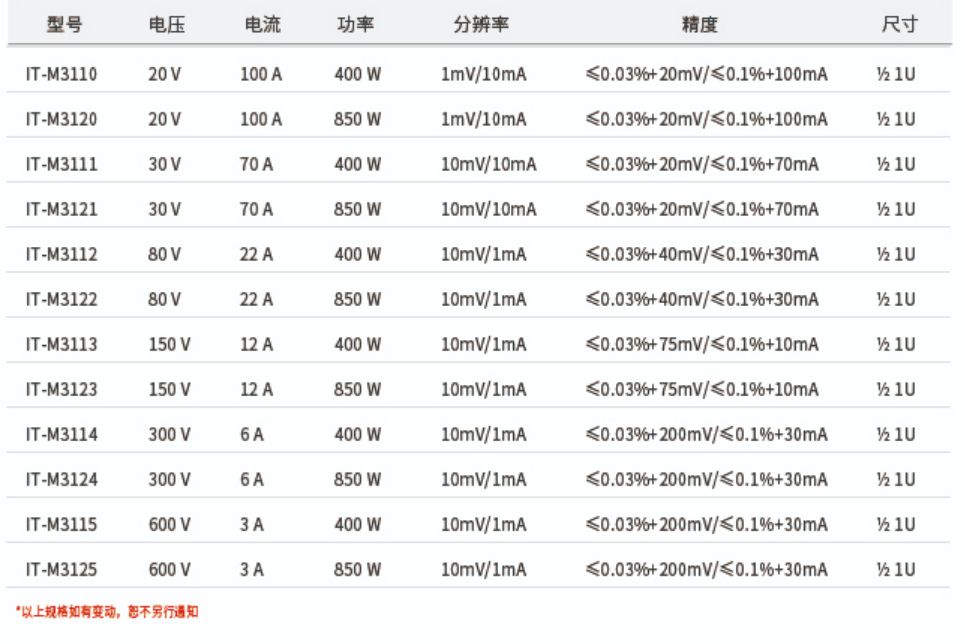Click 10mV/10mA resolution of IT-M3121

[489, 209]
